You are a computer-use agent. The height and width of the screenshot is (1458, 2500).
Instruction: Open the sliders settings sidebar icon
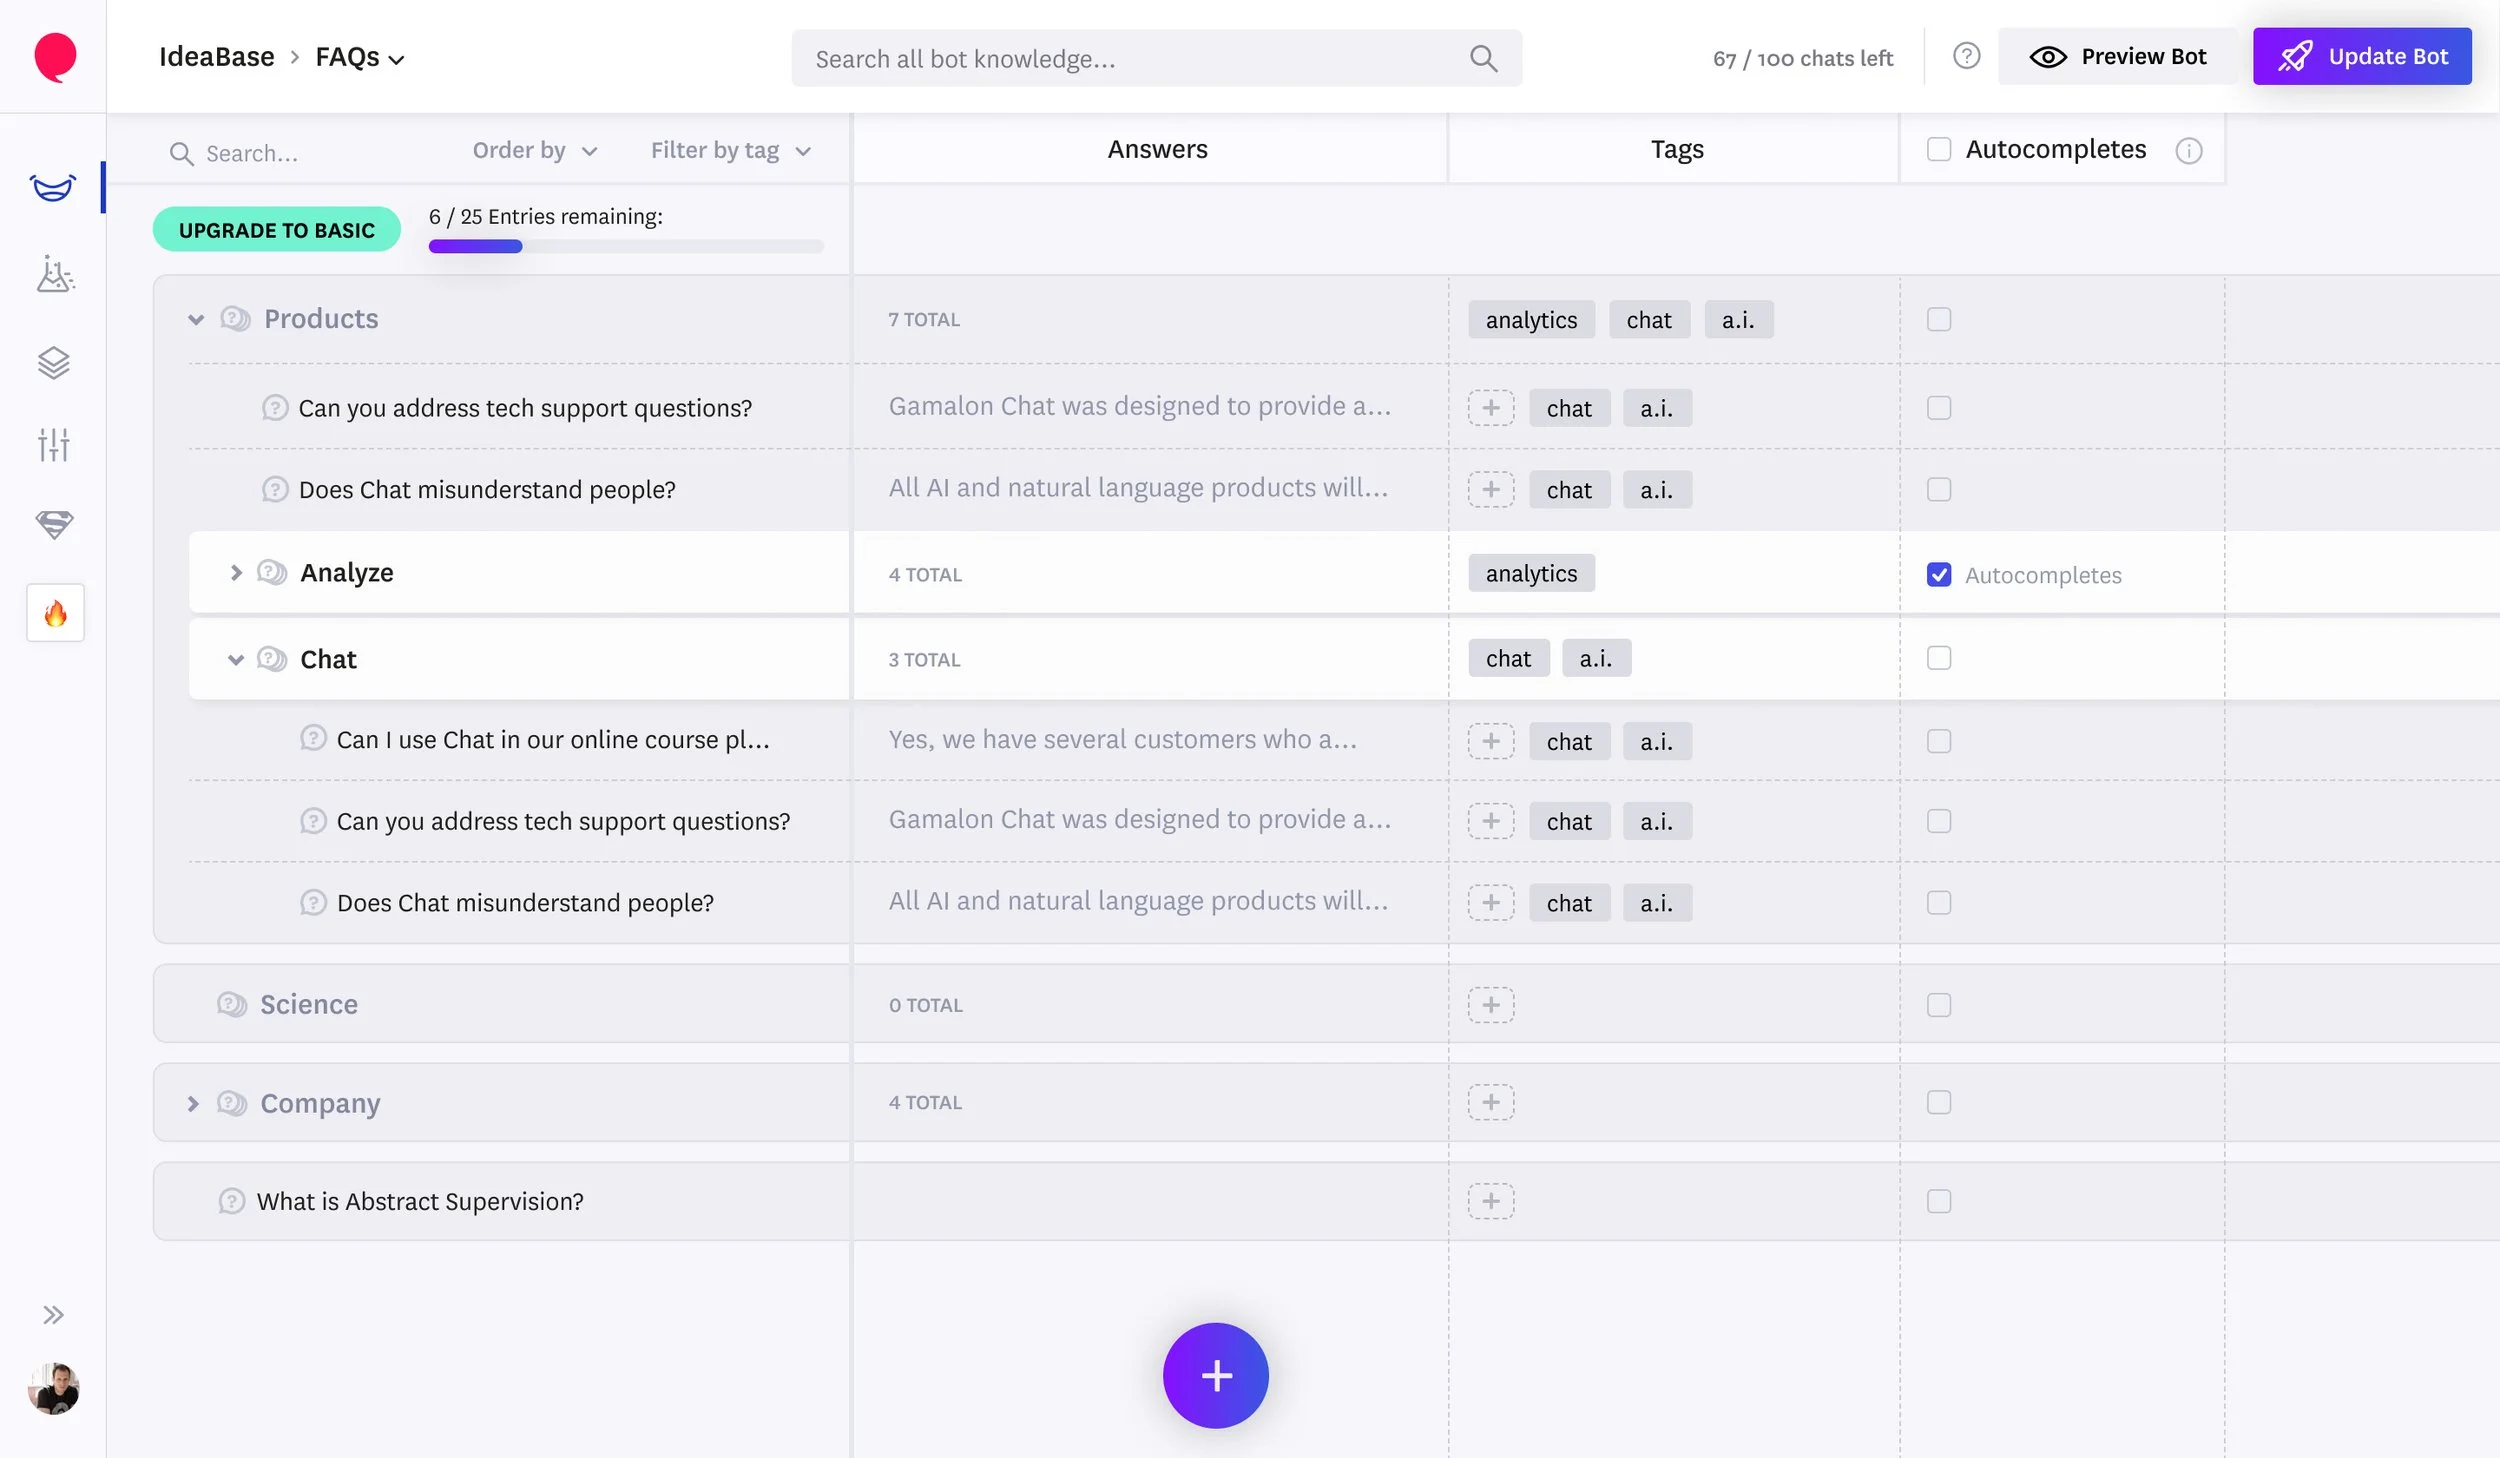tap(54, 444)
